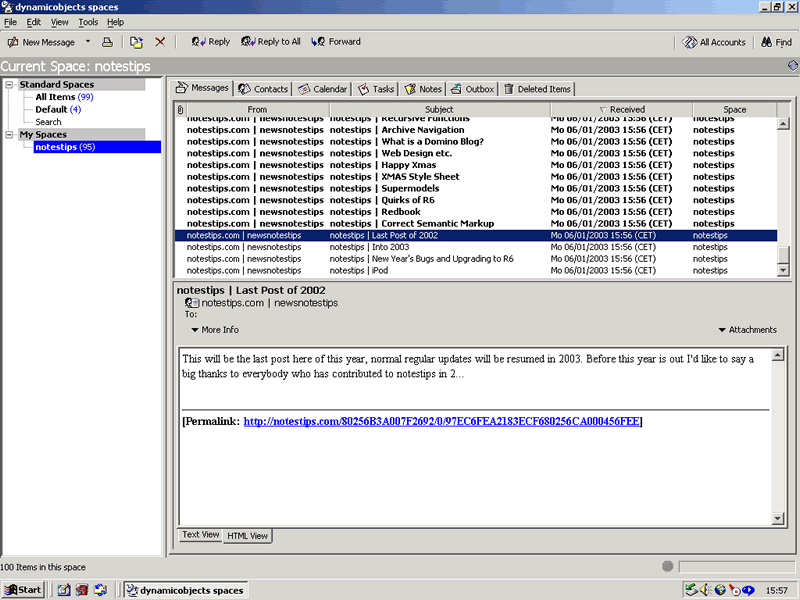Switch to the Messages tab
This screenshot has width=800, height=600.
(202, 88)
